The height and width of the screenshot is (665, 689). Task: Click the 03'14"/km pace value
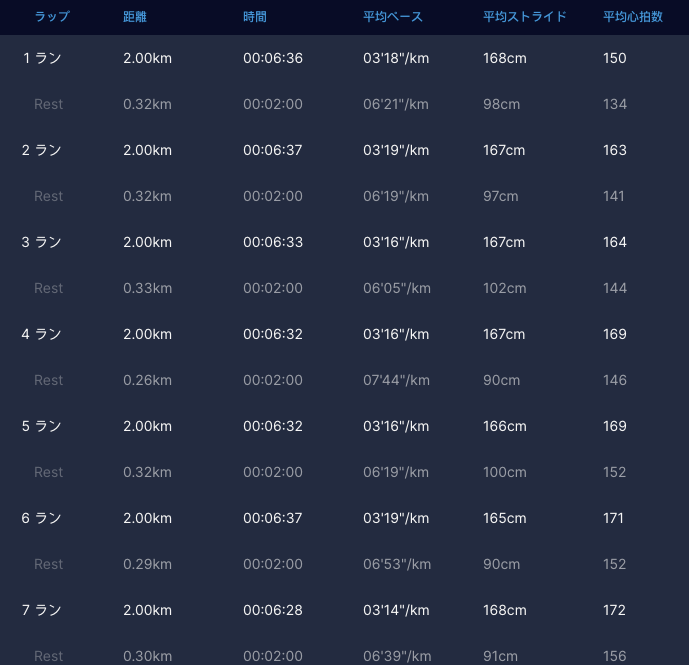click(x=396, y=610)
